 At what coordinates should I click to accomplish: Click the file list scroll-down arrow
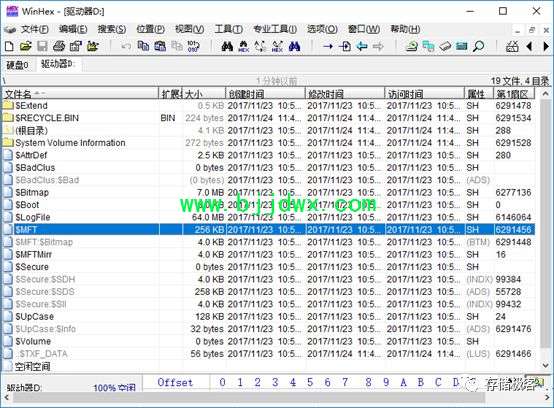[x=545, y=366]
